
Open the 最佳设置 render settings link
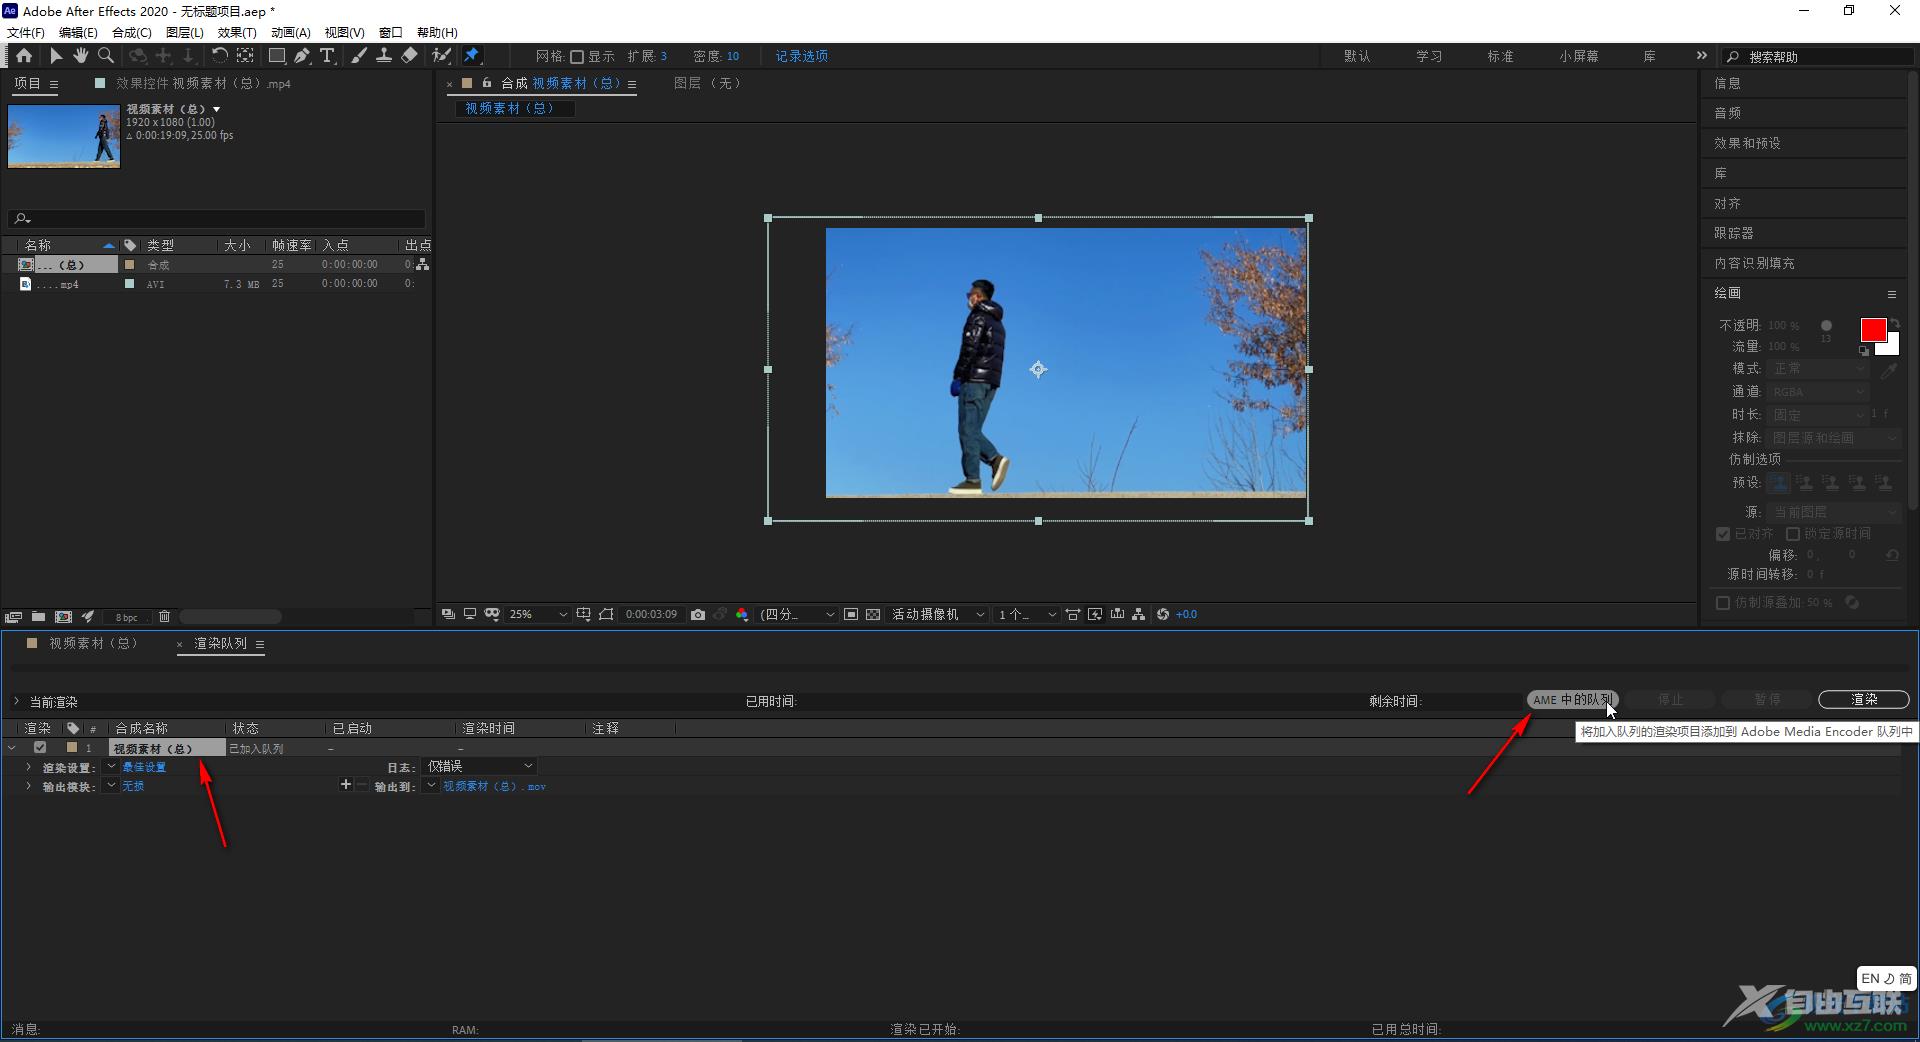tap(144, 767)
